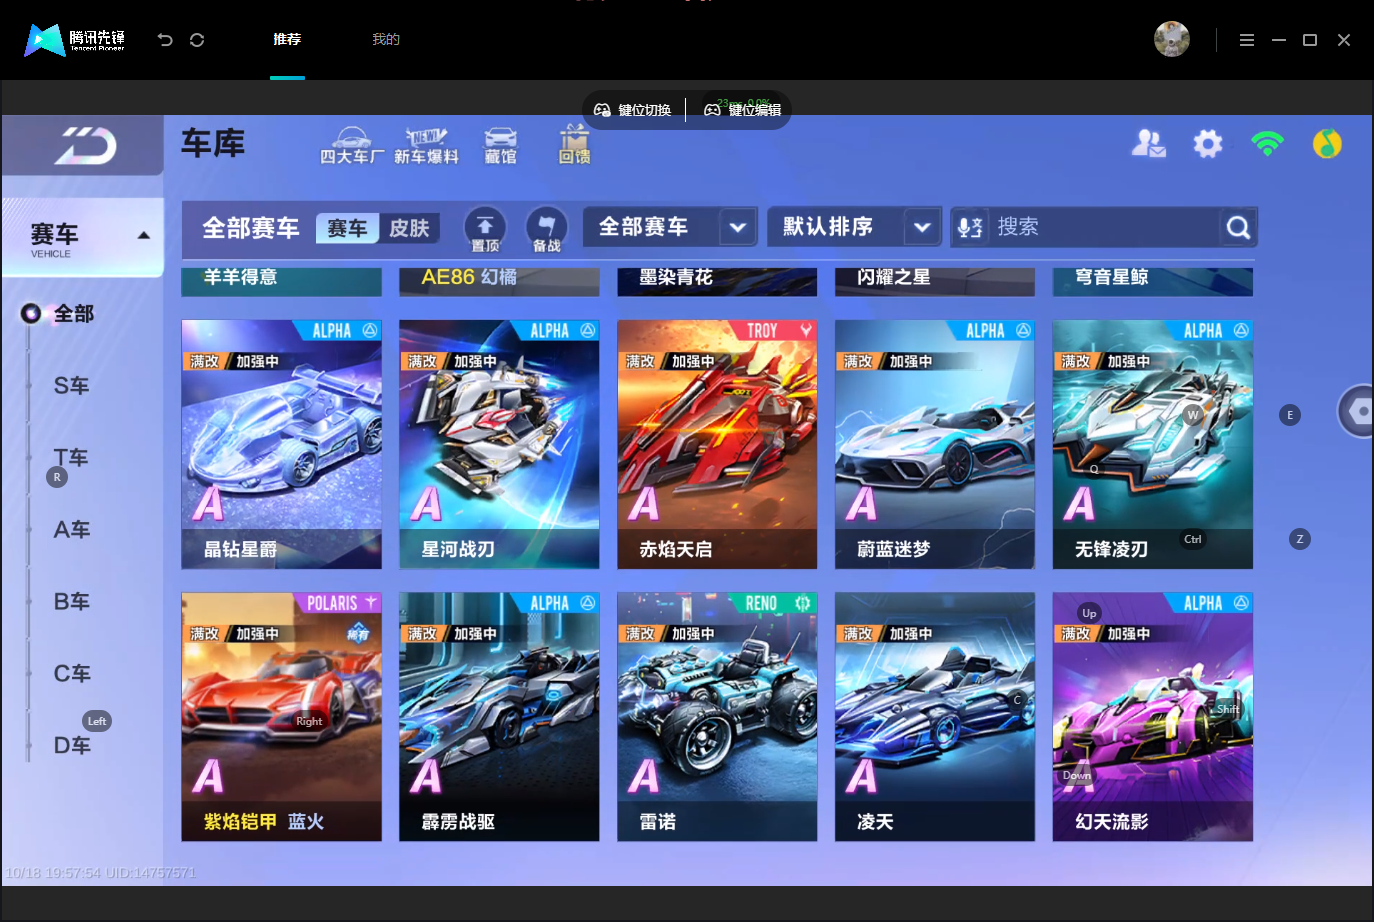Click the green Wi-Fi signal icon
This screenshot has height=922, width=1374.
click(x=1267, y=144)
